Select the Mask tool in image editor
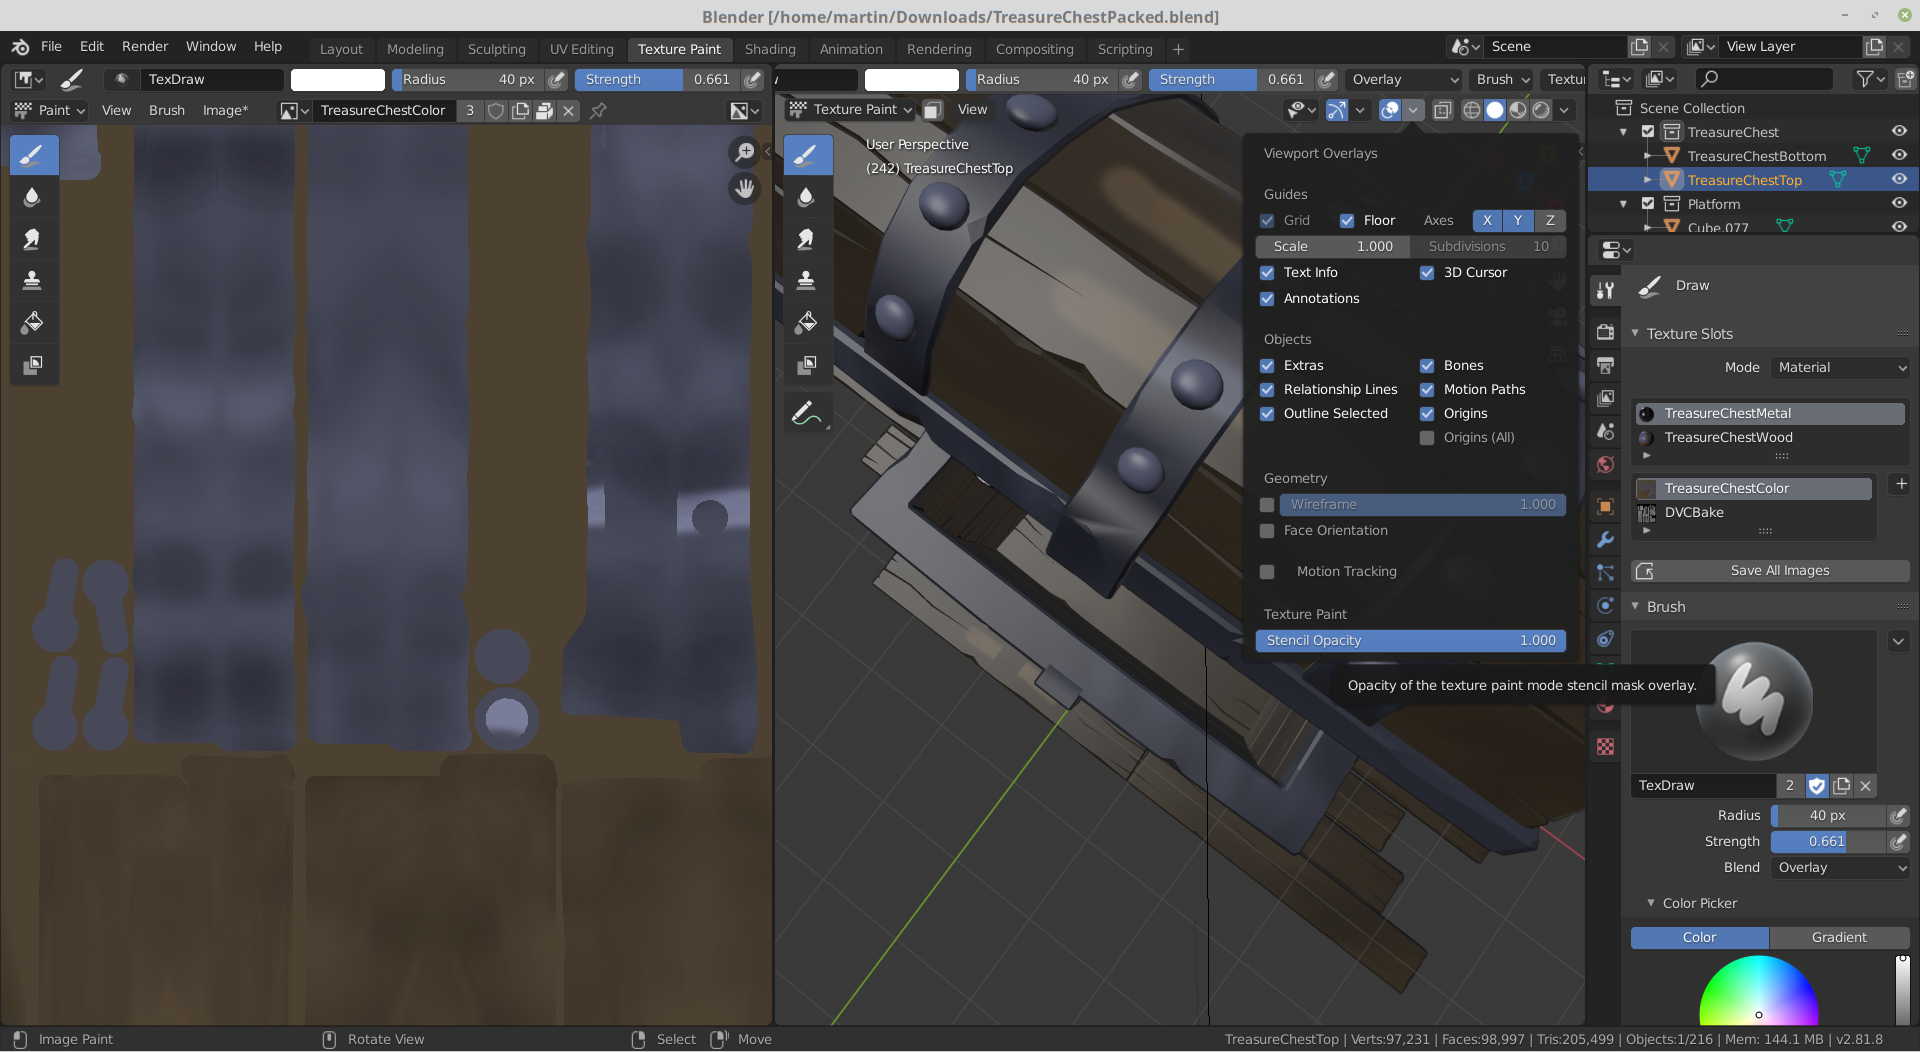This screenshot has height=1052, width=1920. pyautogui.click(x=33, y=365)
